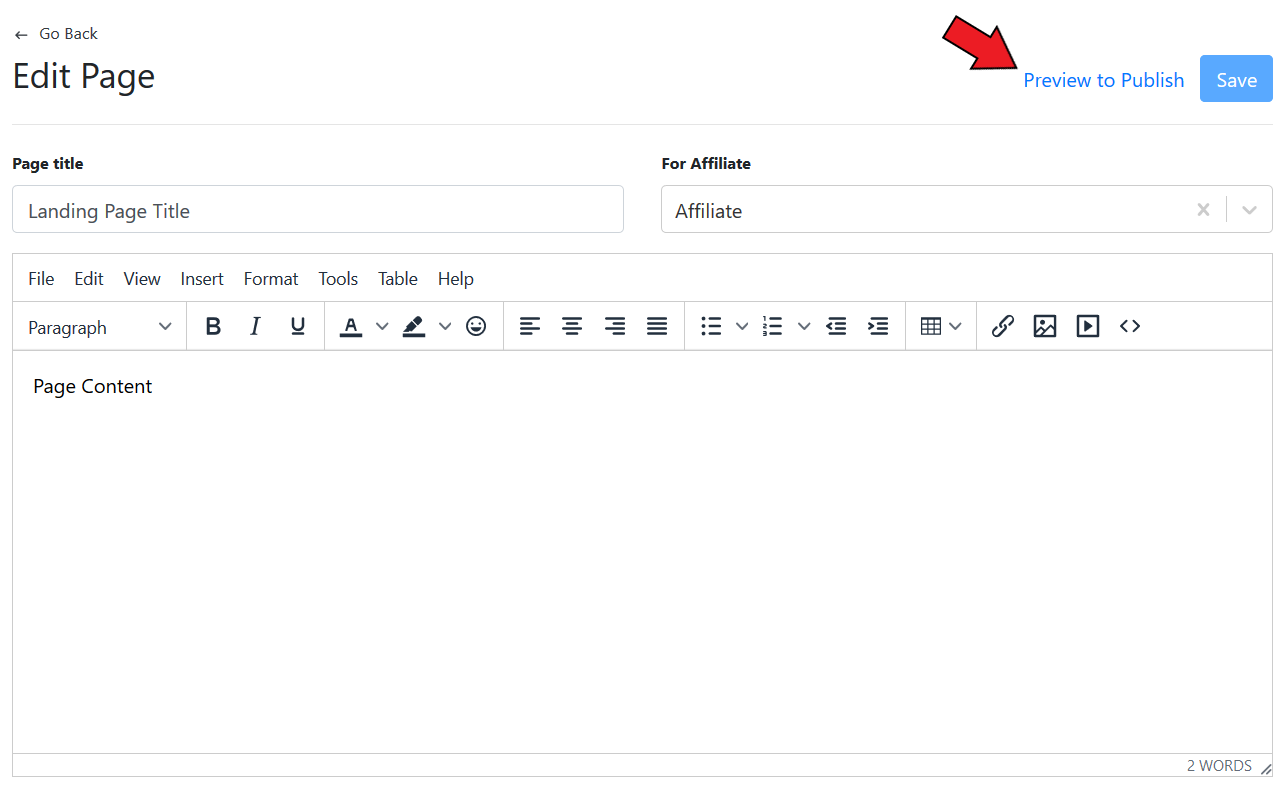1282x787 pixels.
Task: Click the Save button
Action: tap(1236, 80)
